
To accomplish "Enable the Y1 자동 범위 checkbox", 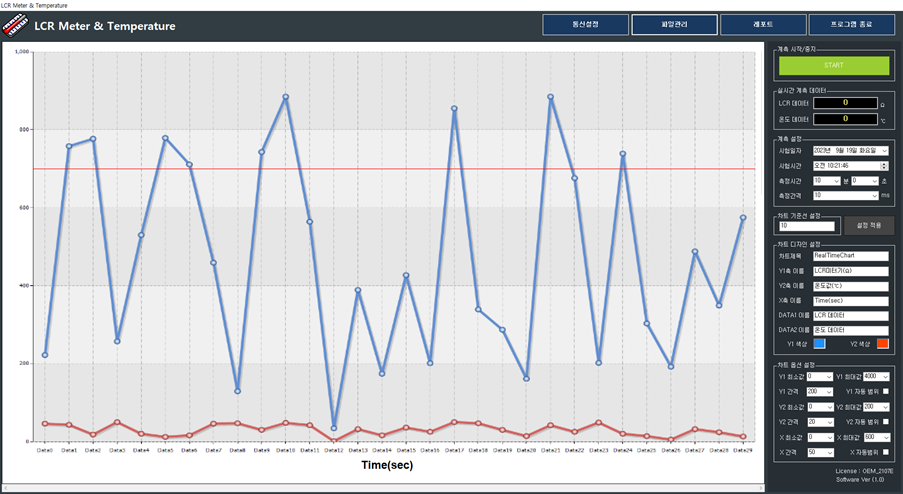I will click(x=886, y=392).
